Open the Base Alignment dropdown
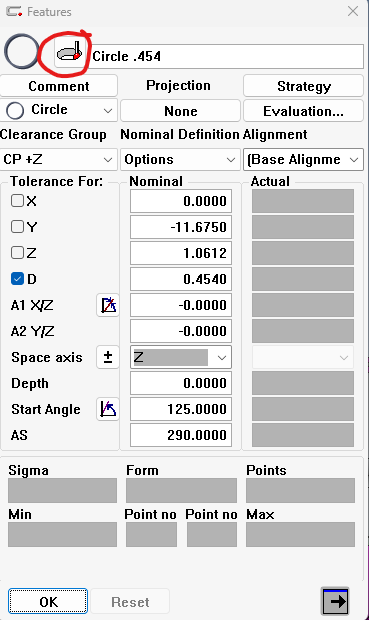 pos(303,159)
